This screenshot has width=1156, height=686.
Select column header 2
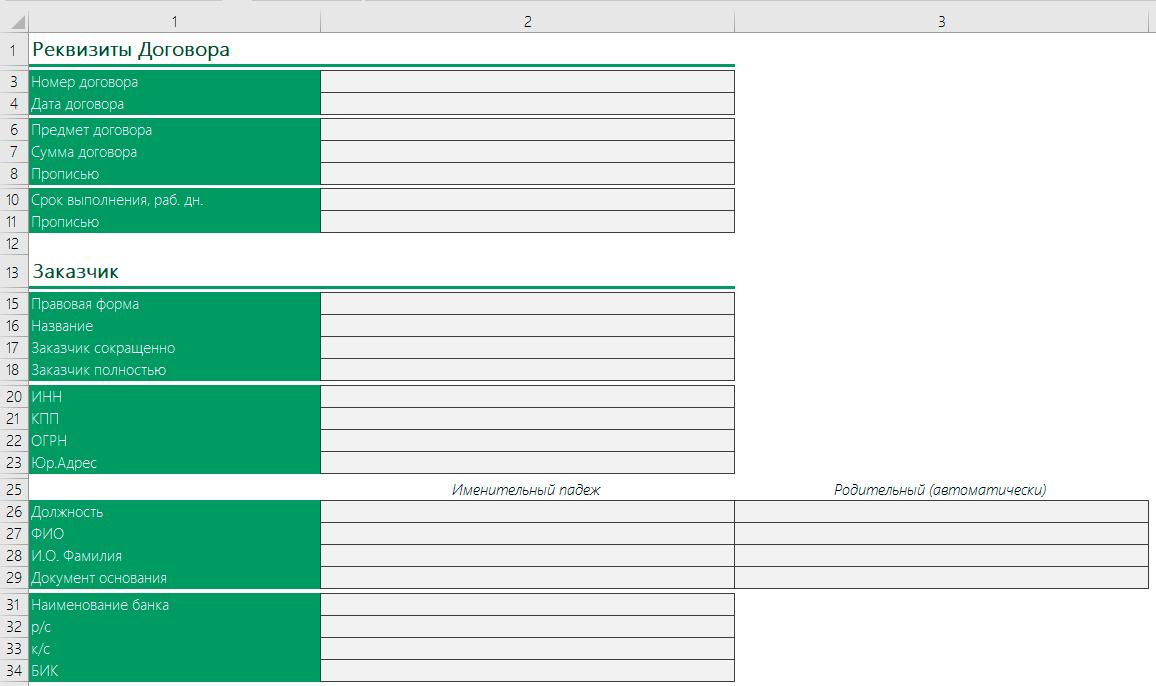tap(528, 22)
